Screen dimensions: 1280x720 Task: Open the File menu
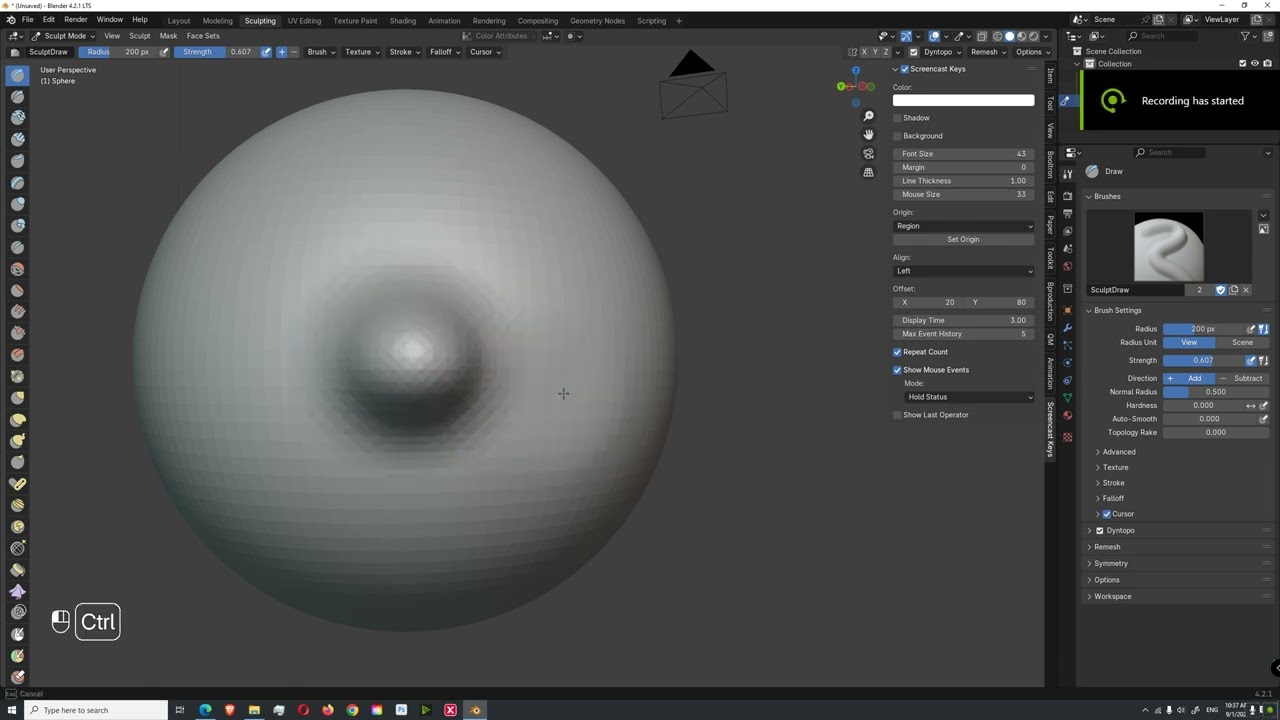coord(28,20)
